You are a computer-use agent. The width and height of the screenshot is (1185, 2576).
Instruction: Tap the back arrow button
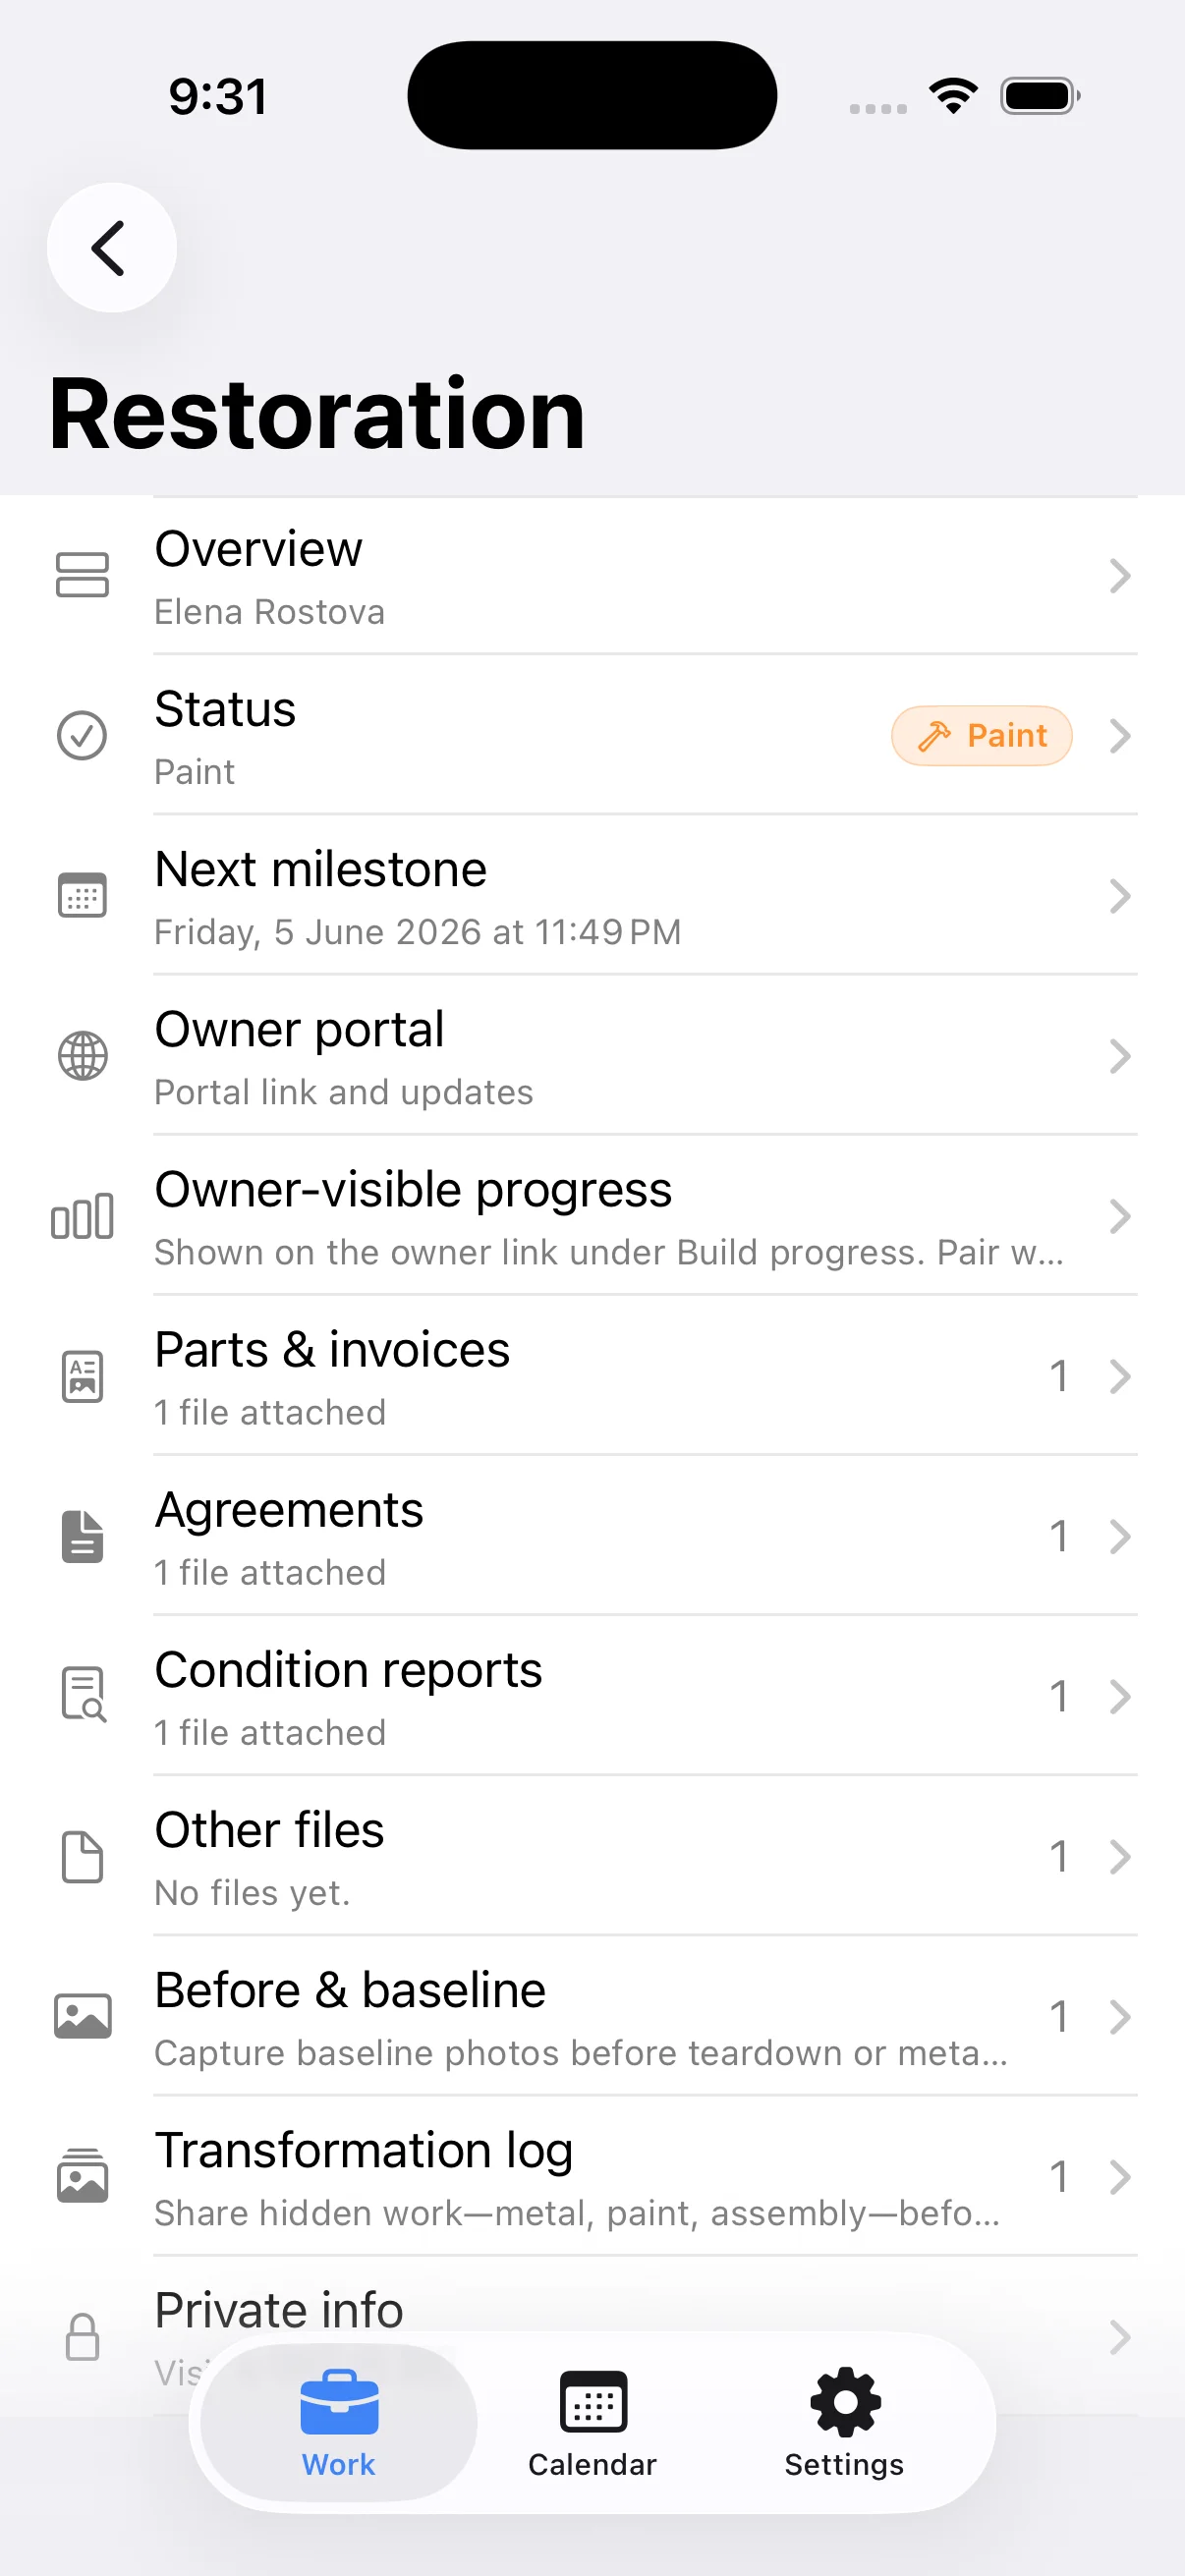coord(111,247)
